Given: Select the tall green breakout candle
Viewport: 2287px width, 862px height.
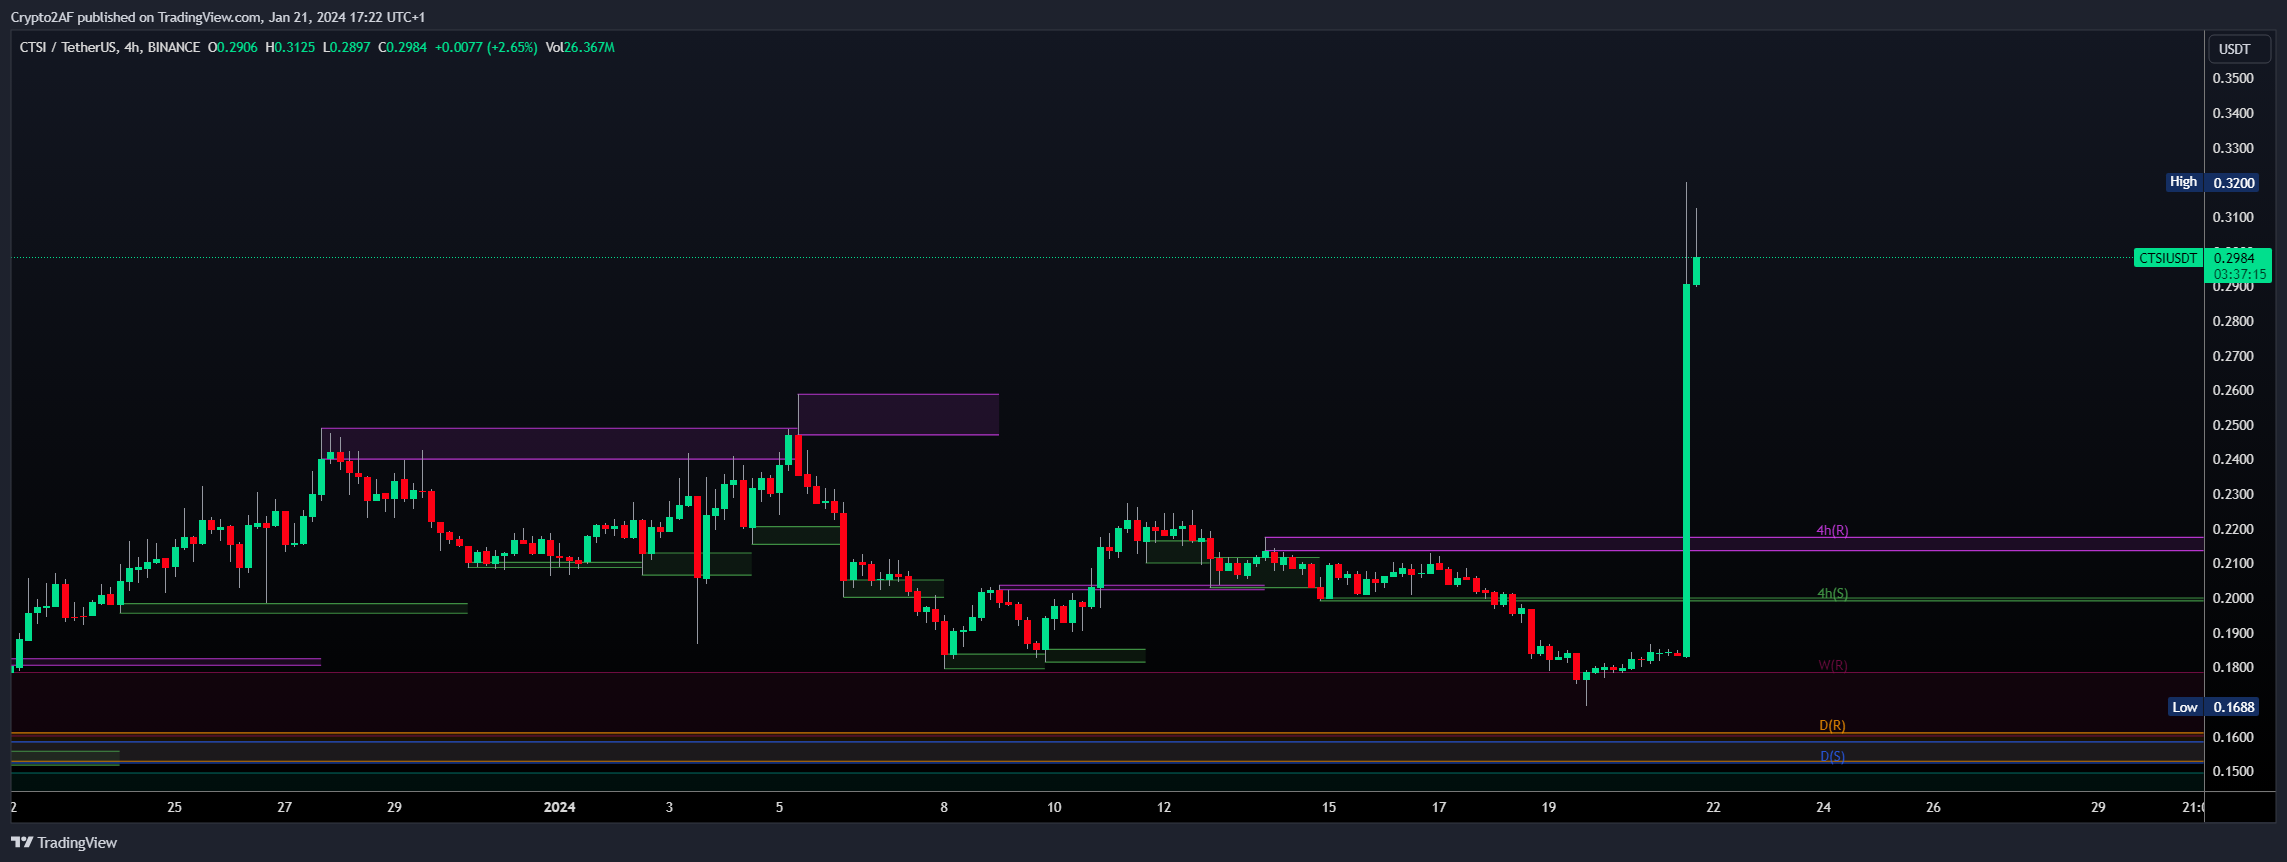Looking at the screenshot, I should click(x=1686, y=470).
